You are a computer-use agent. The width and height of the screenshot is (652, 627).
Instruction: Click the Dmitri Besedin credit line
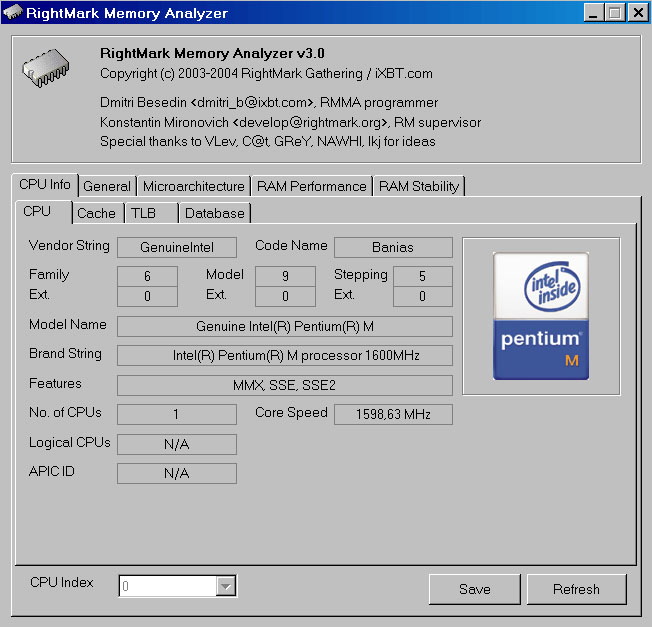[x=269, y=102]
